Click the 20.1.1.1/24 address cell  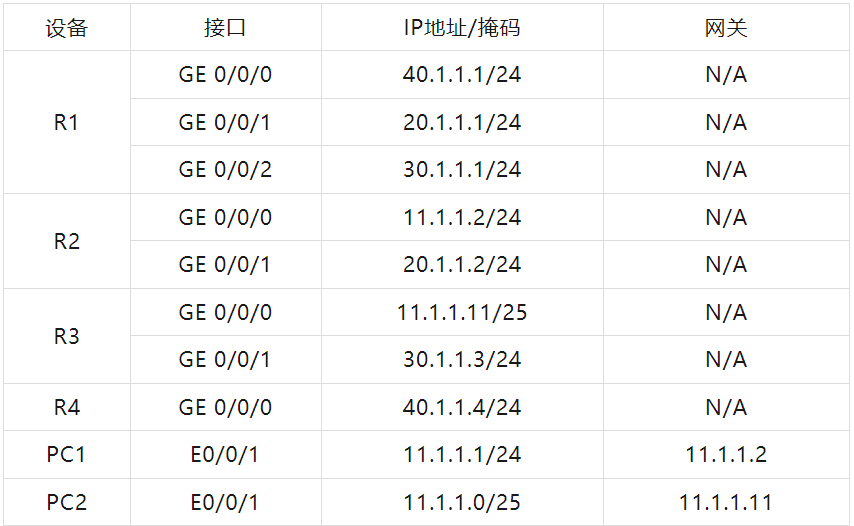462,123
